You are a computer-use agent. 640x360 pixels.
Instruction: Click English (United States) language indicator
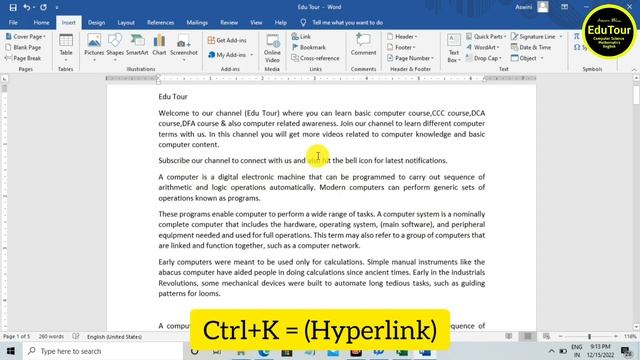click(x=114, y=337)
